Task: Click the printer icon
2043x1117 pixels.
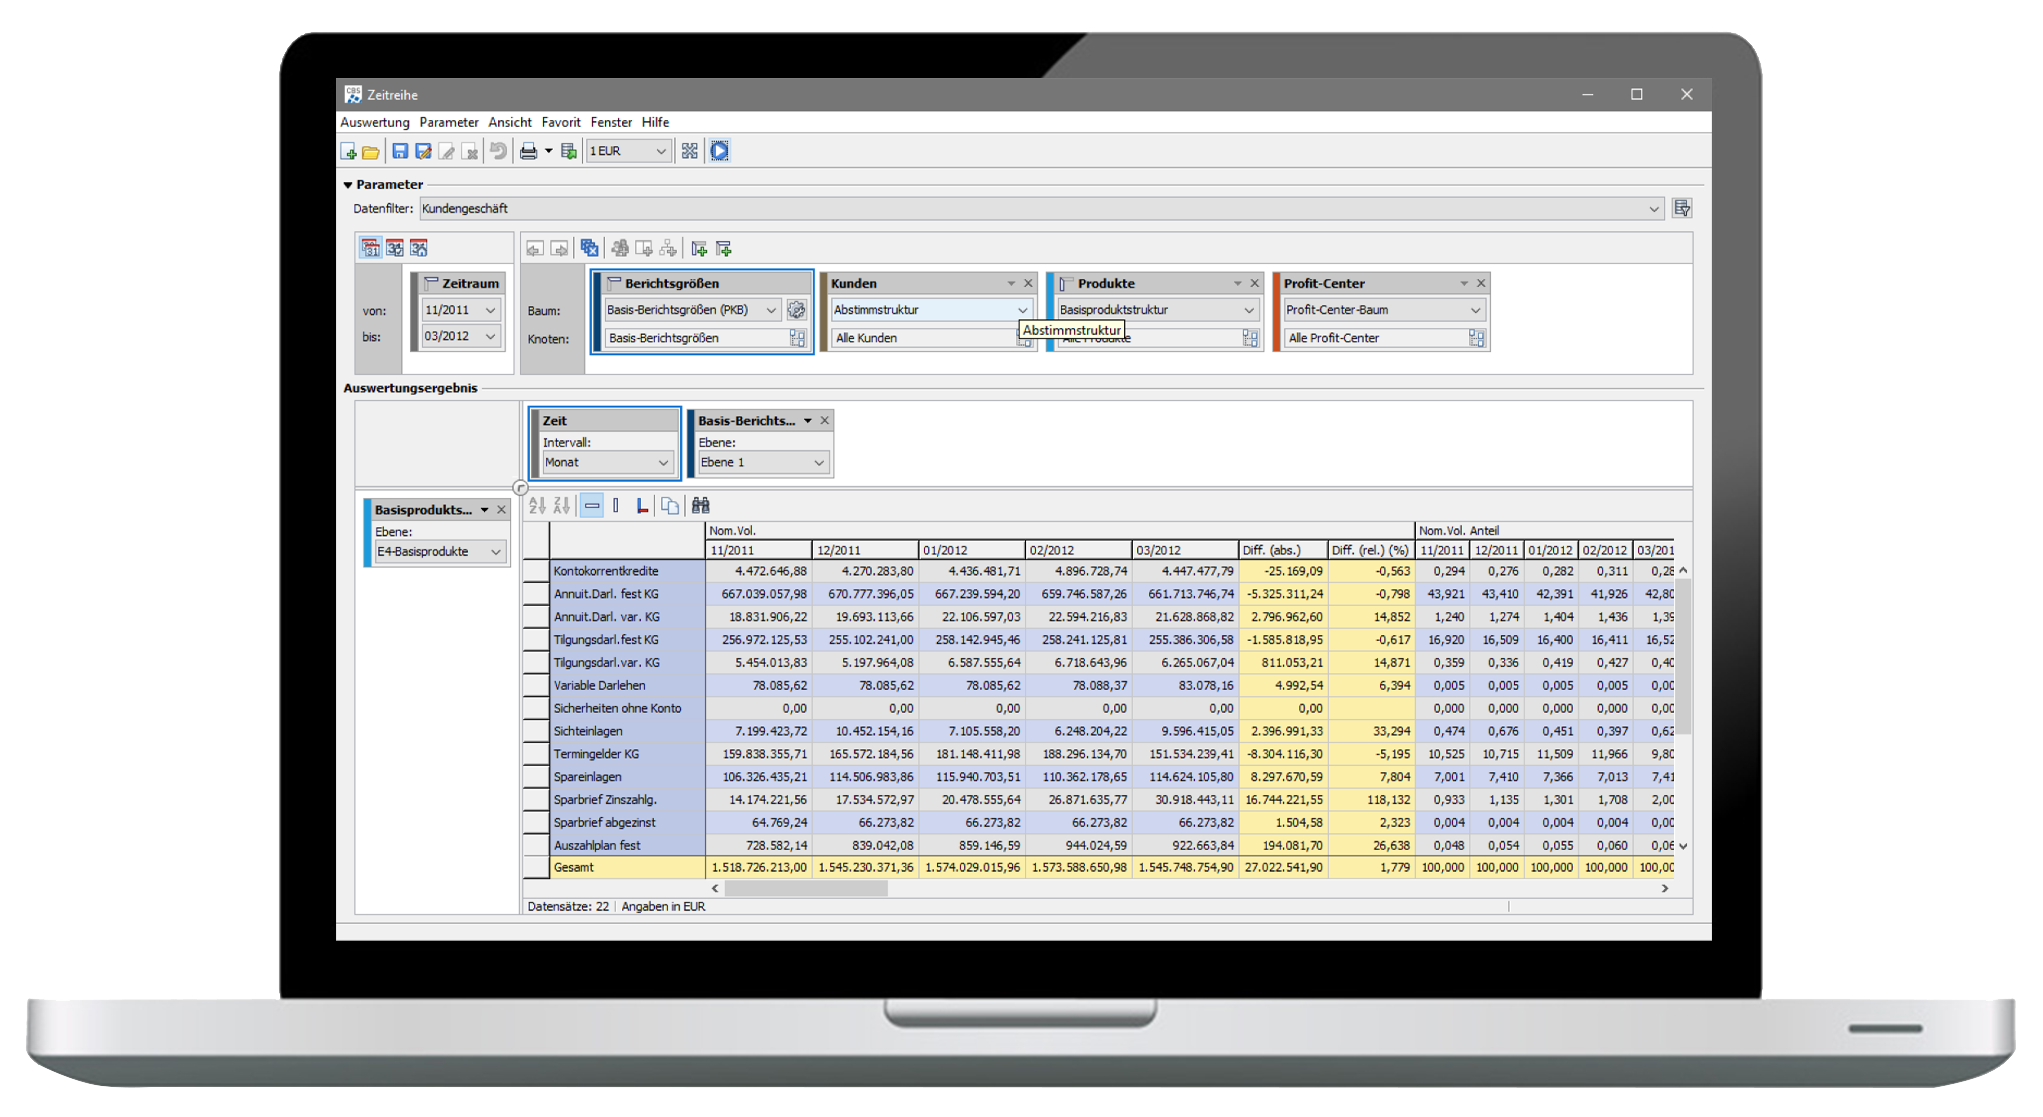Action: 528,151
